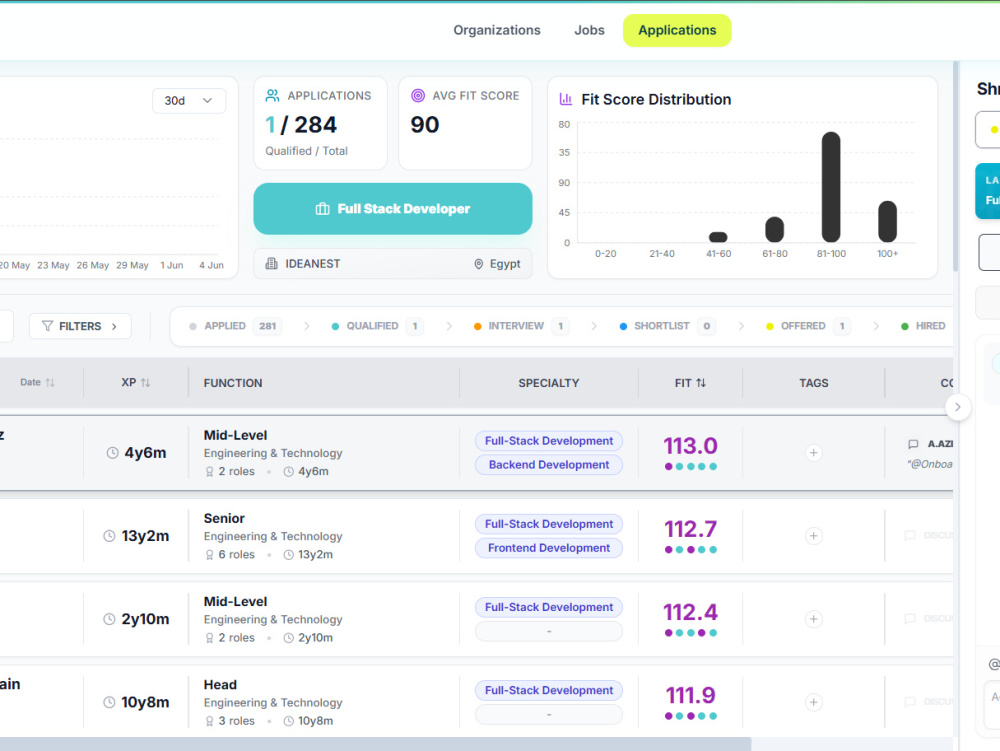The width and height of the screenshot is (1000, 751).
Task: Select the INTERVIEW pipeline stage
Action: [x=522, y=326]
